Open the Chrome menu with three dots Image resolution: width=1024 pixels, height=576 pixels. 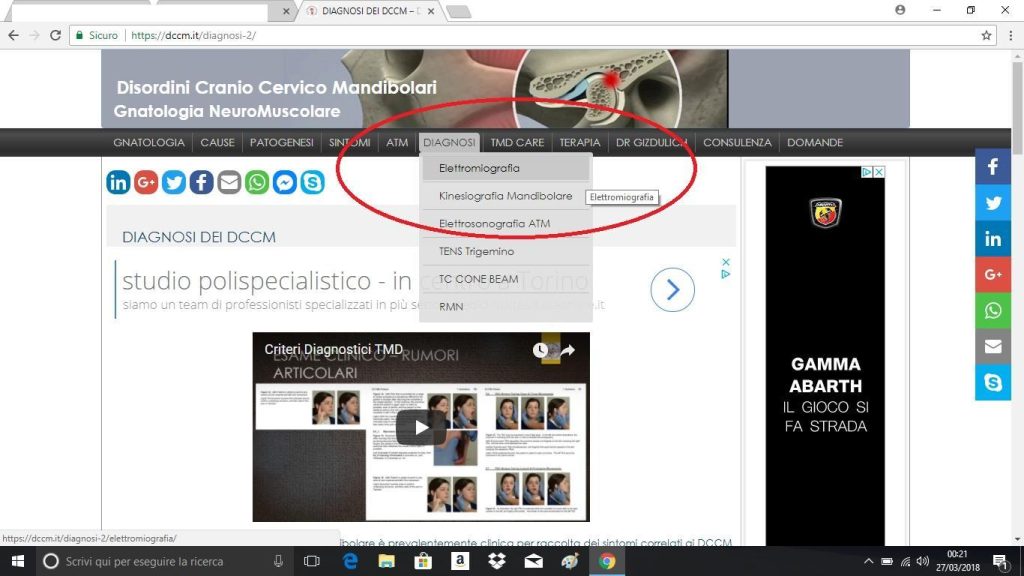tap(1010, 35)
